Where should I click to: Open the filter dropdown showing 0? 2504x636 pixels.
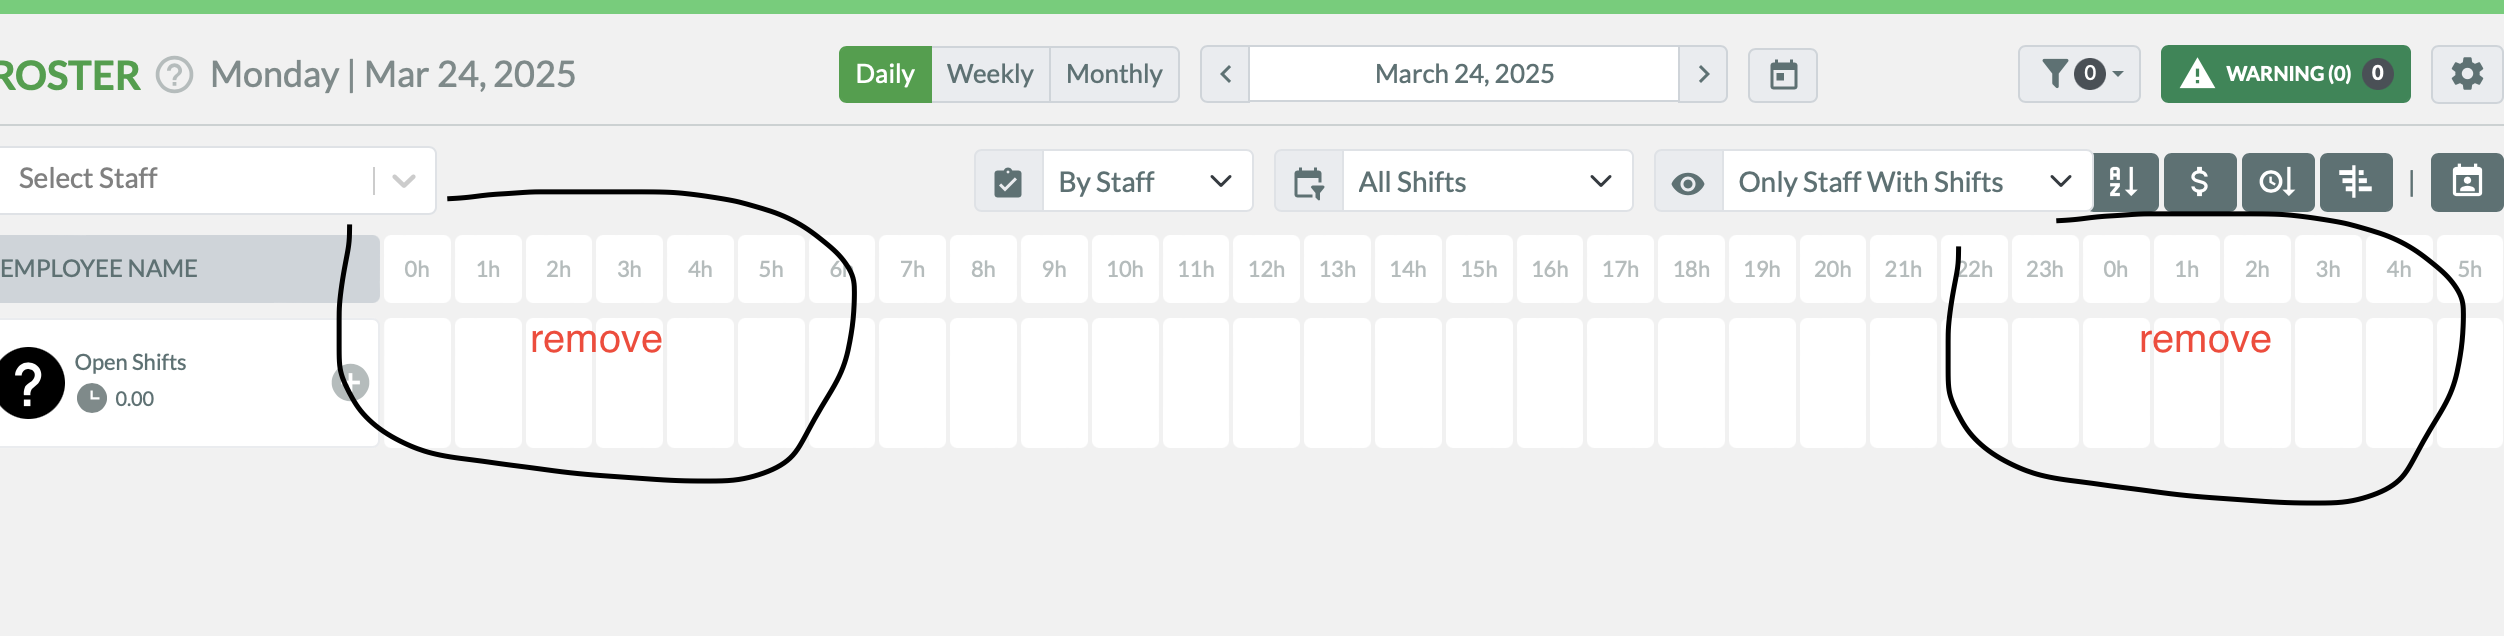point(2079,73)
